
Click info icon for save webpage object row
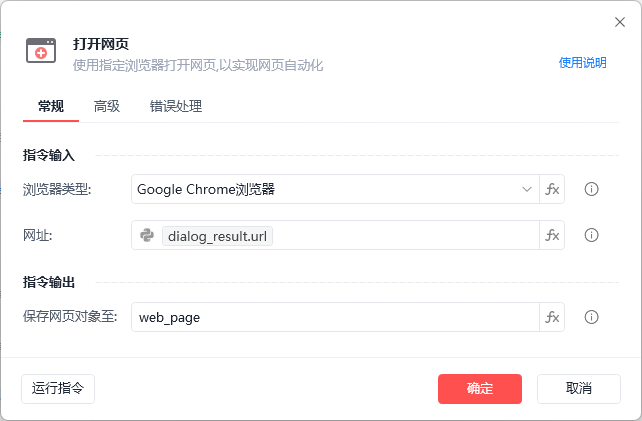point(591,317)
